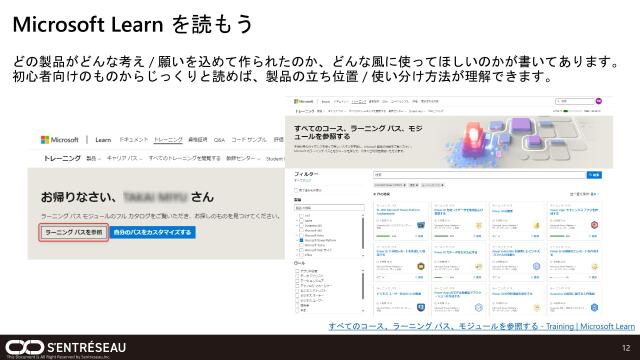Open PL-900 Power Platform Fundamentals card title

point(398,211)
